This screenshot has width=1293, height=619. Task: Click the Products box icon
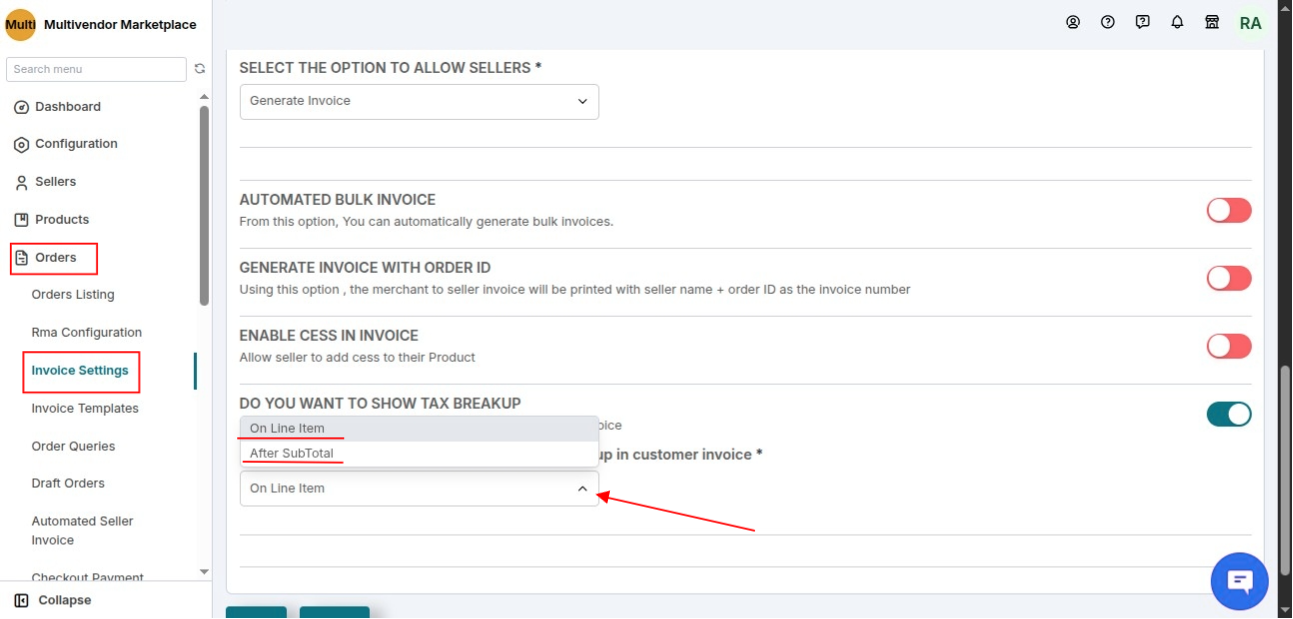click(21, 220)
